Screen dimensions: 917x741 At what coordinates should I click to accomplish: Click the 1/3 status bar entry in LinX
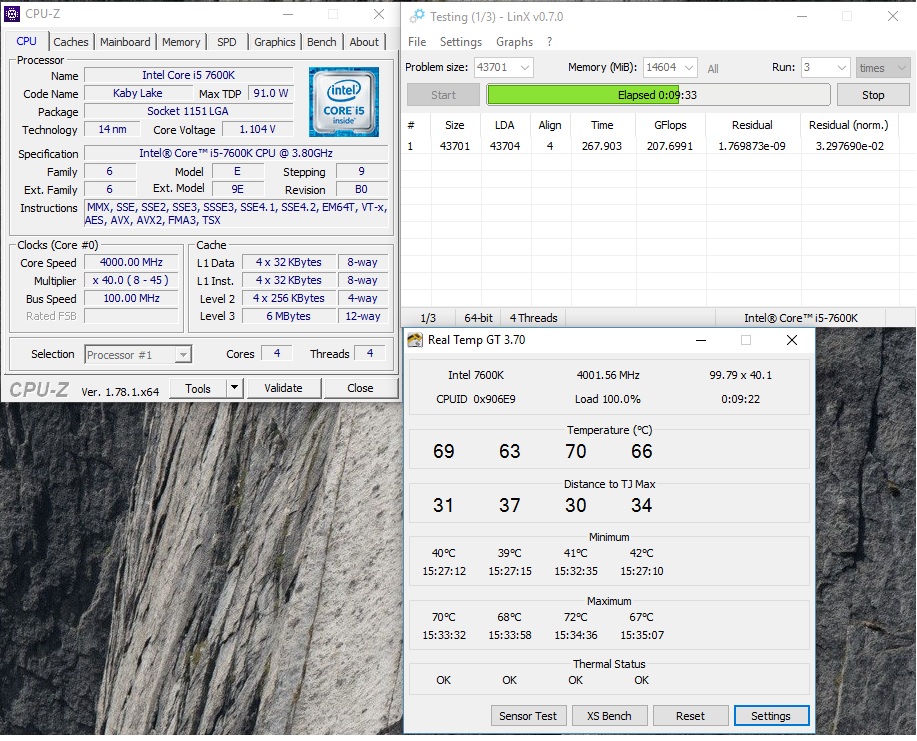point(428,318)
